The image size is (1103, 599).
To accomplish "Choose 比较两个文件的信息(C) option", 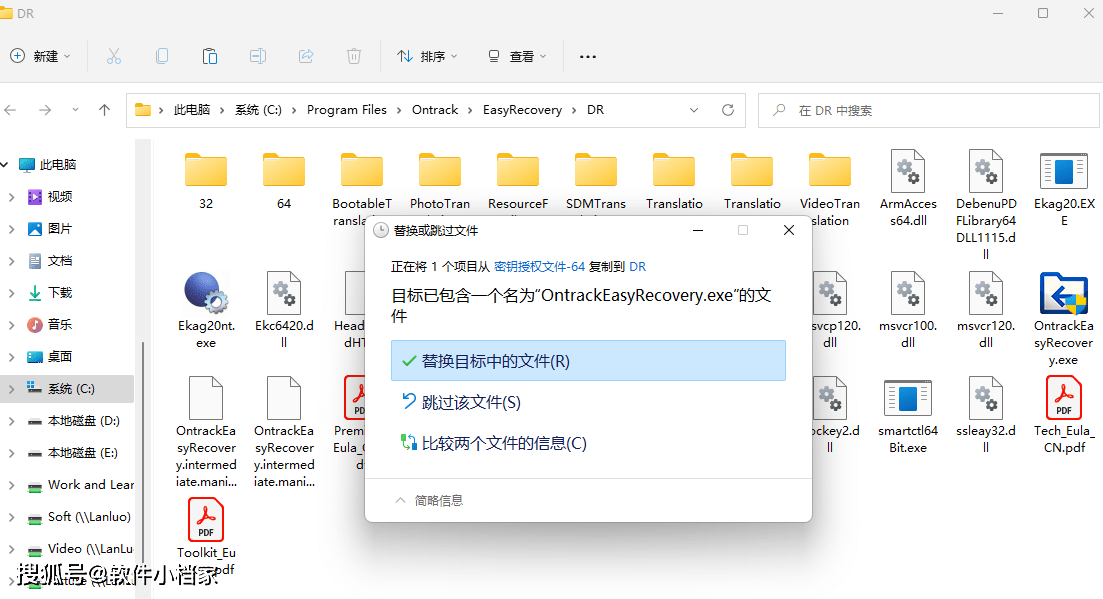I will [588, 443].
